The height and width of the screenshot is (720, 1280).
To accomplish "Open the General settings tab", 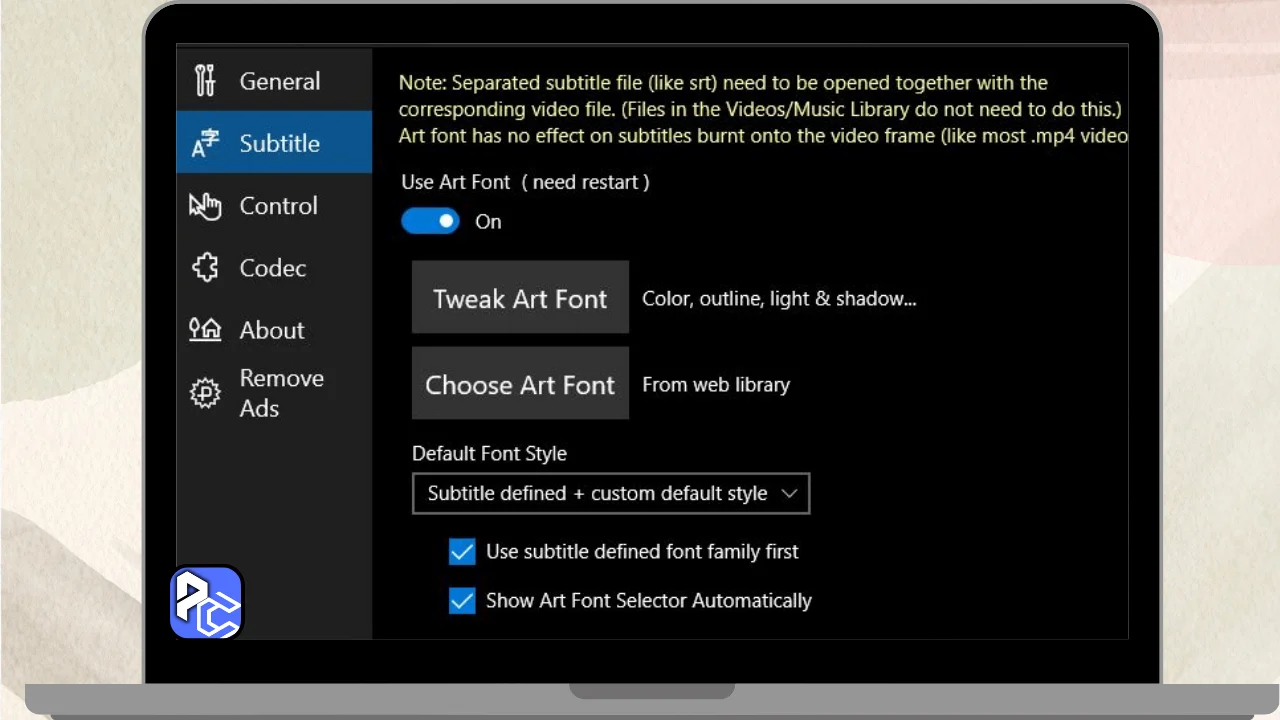I will coord(274,81).
